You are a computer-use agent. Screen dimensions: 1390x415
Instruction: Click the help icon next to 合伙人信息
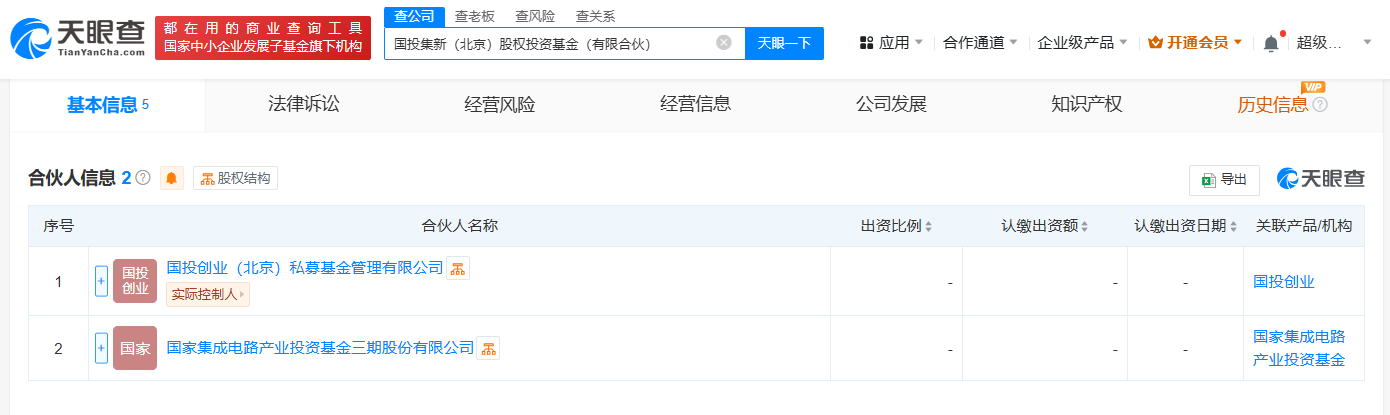143,178
